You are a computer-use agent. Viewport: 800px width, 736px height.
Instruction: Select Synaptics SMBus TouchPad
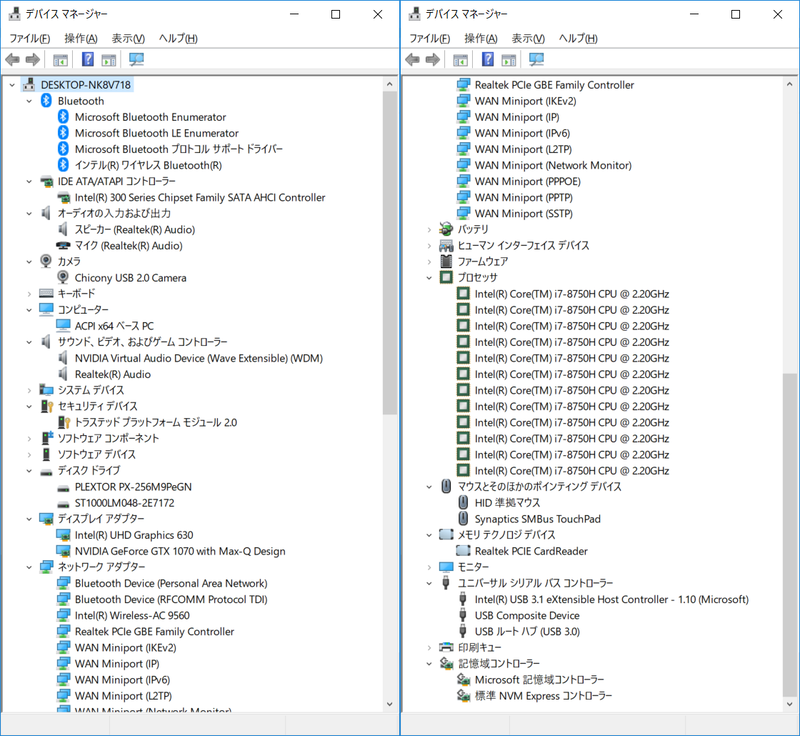538,519
